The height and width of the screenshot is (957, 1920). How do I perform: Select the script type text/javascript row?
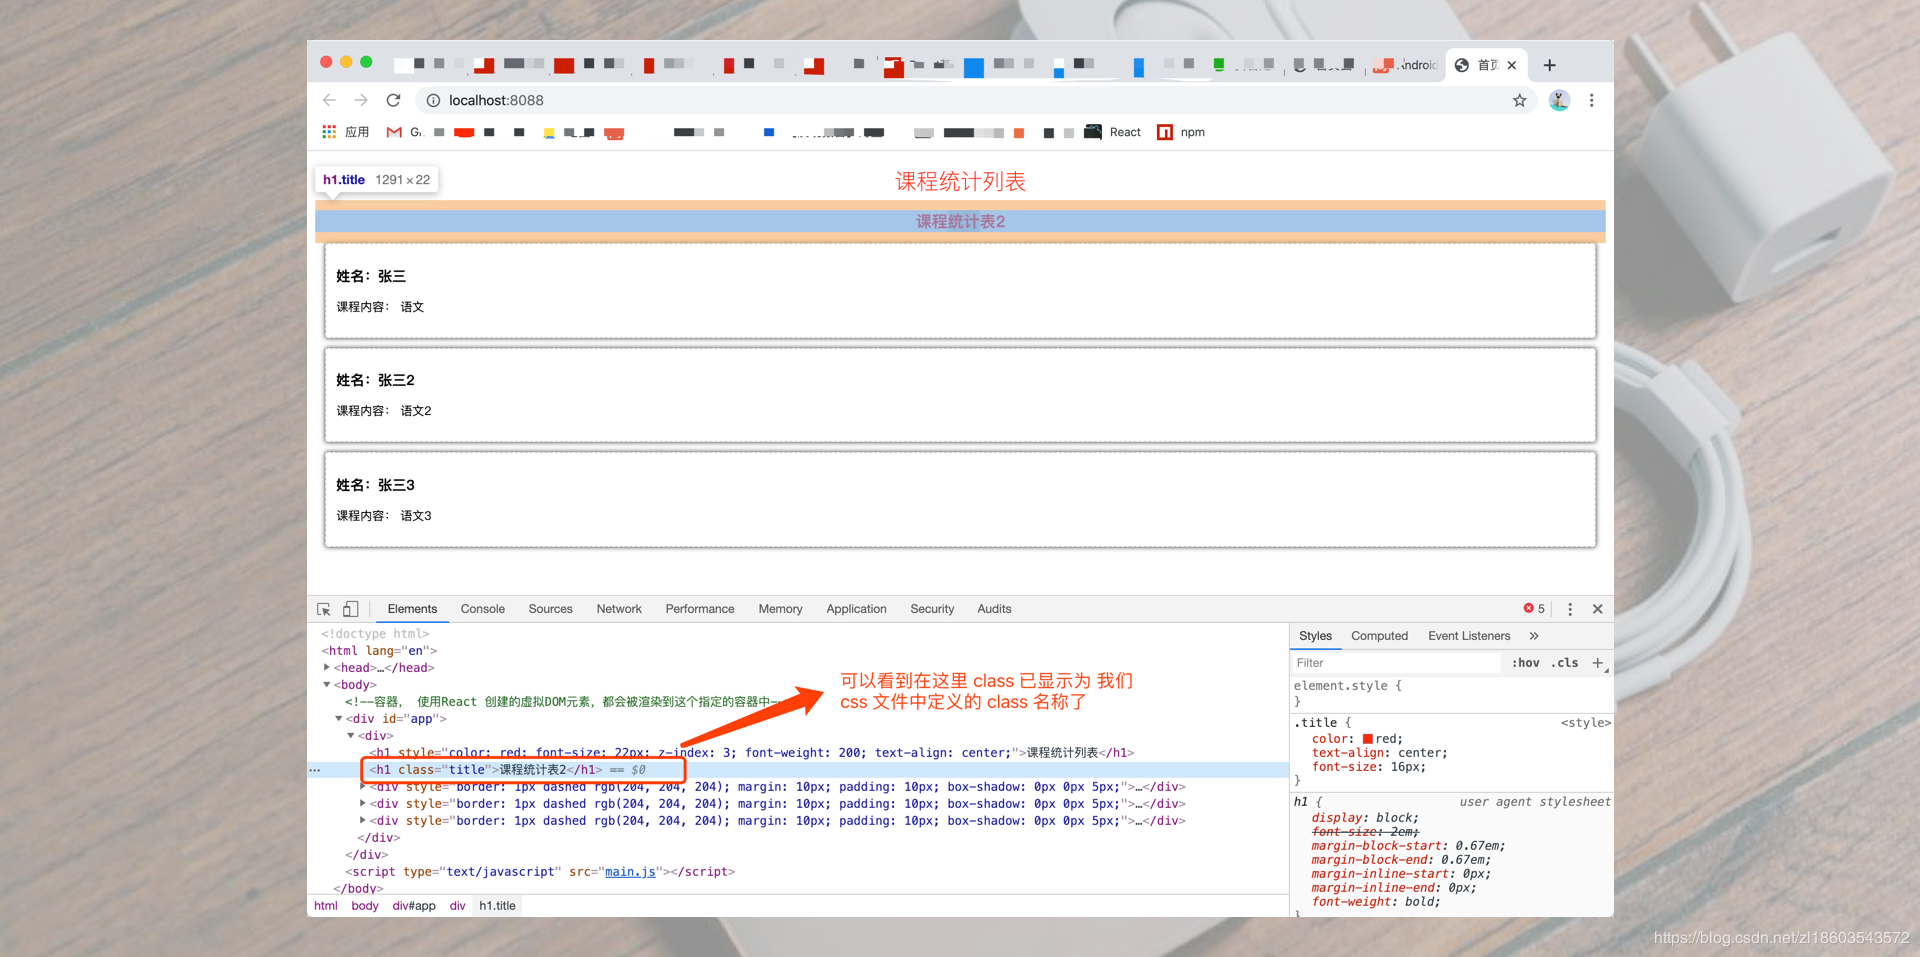[x=540, y=872]
